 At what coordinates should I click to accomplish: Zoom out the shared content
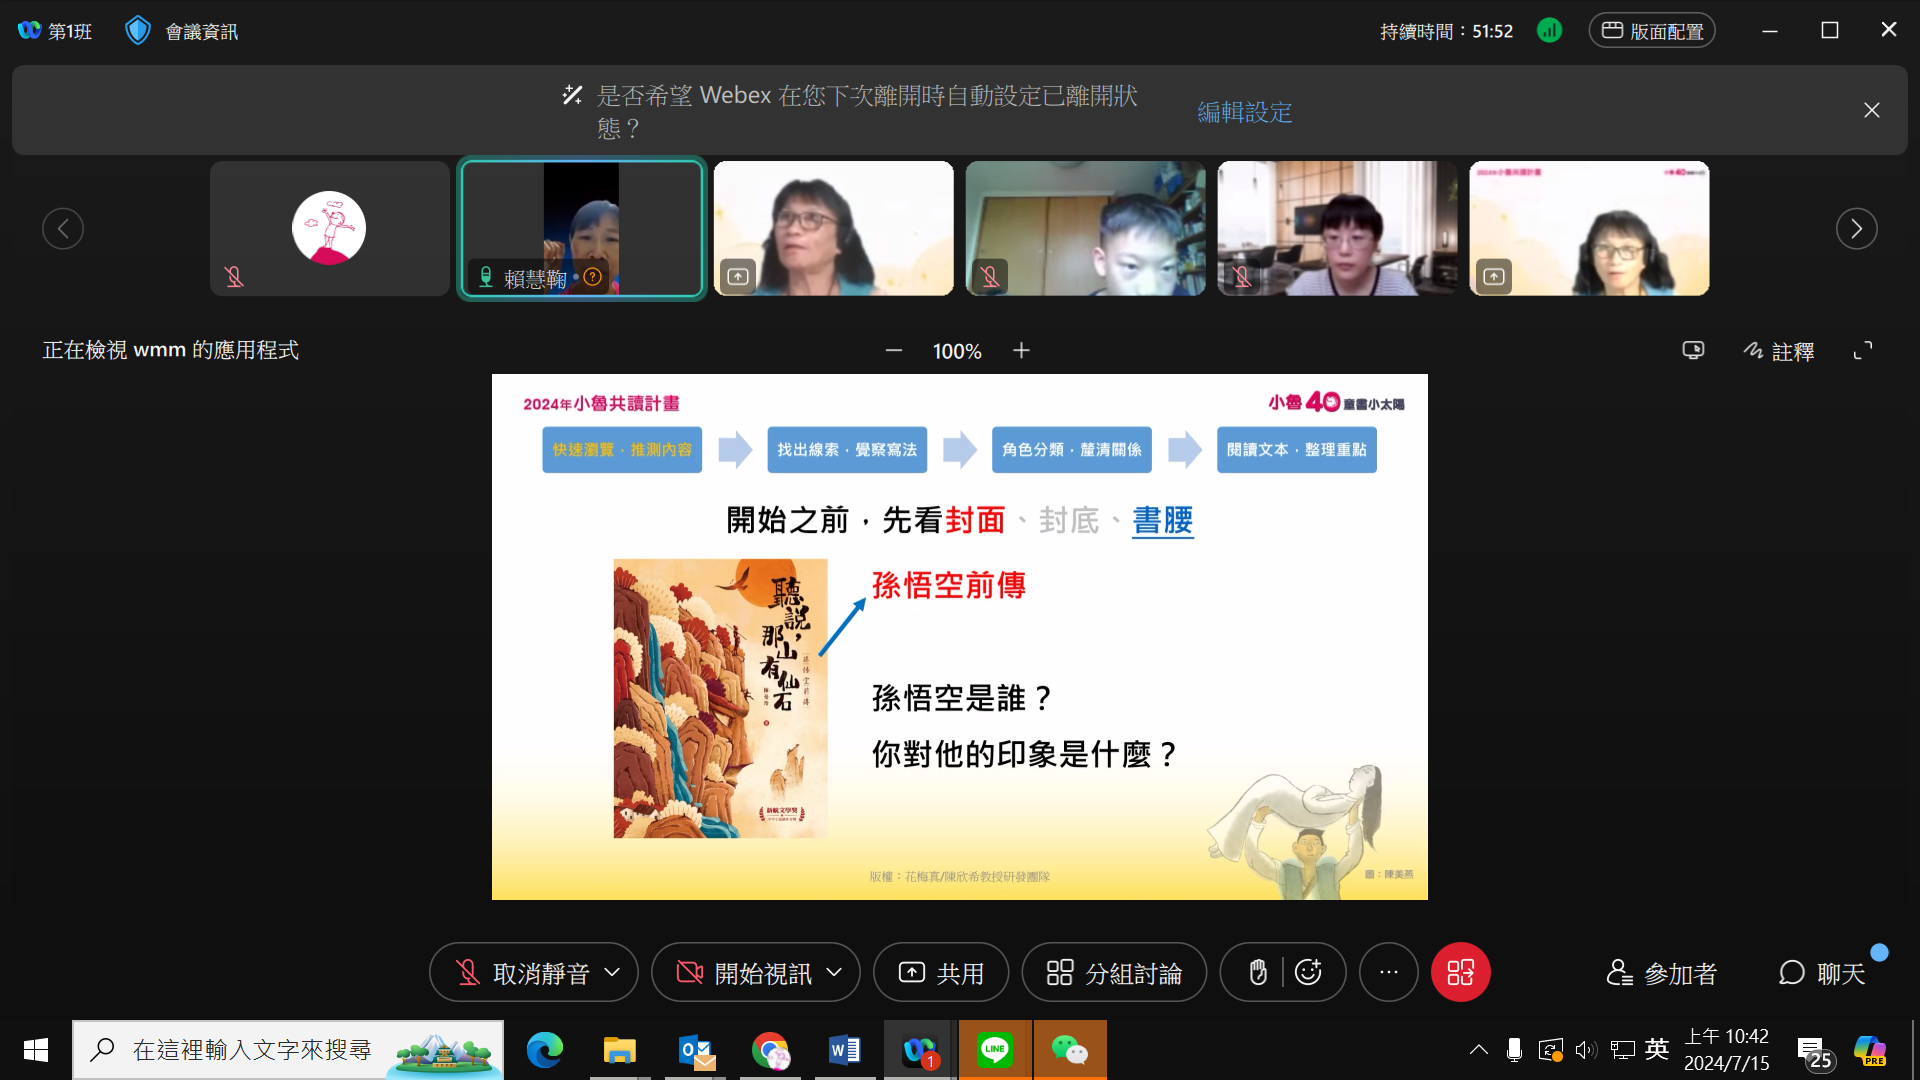tap(894, 351)
